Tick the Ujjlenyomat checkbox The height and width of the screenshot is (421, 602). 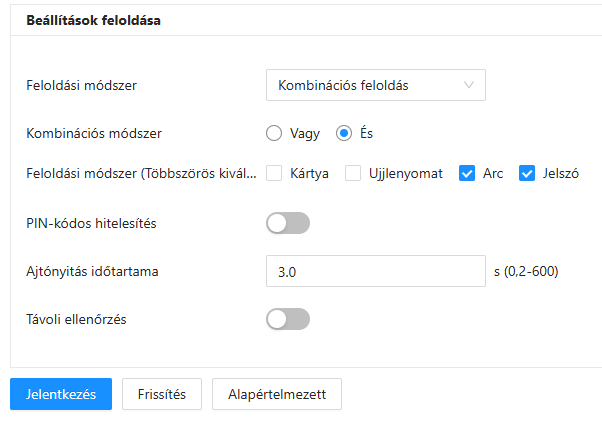353,173
